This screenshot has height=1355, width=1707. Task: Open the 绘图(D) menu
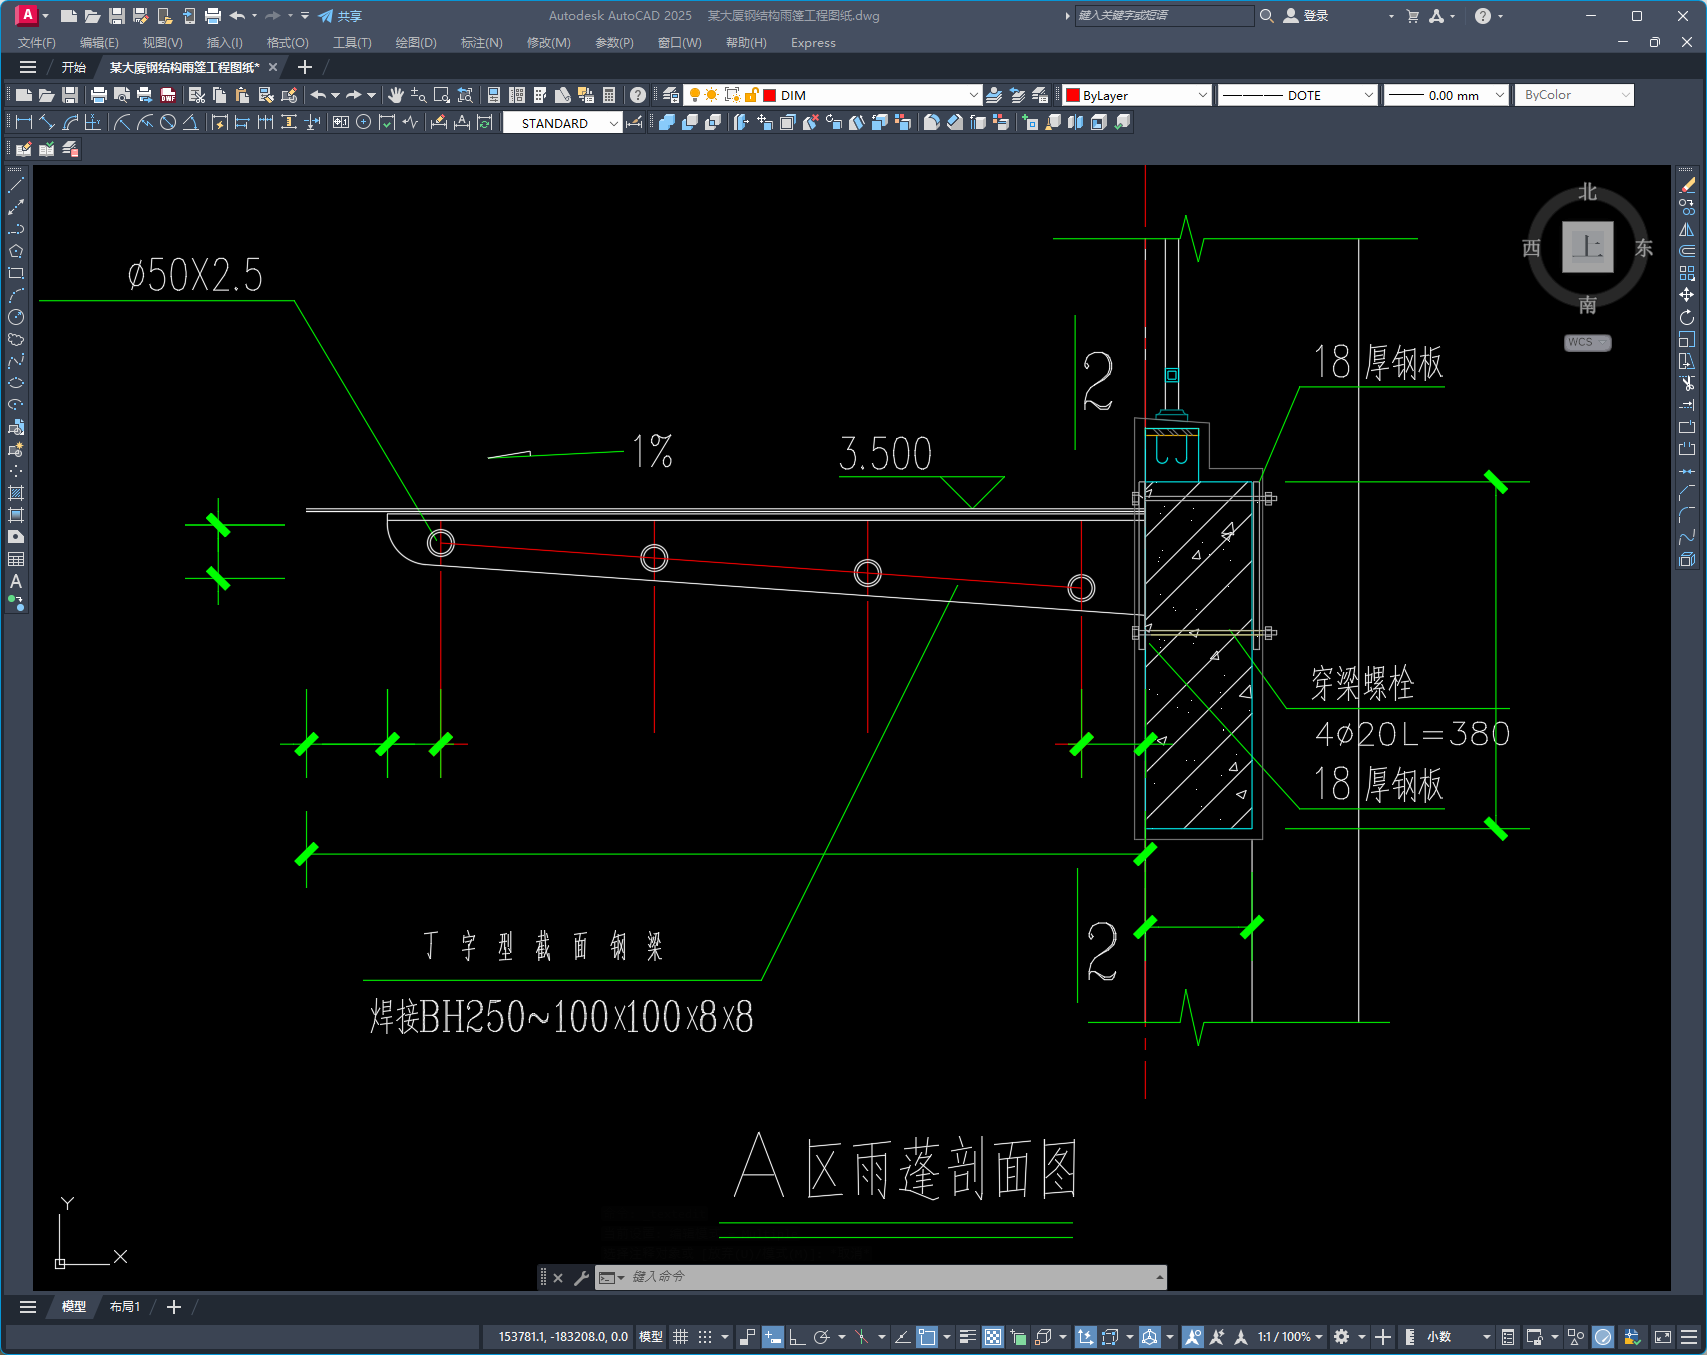pyautogui.click(x=416, y=43)
